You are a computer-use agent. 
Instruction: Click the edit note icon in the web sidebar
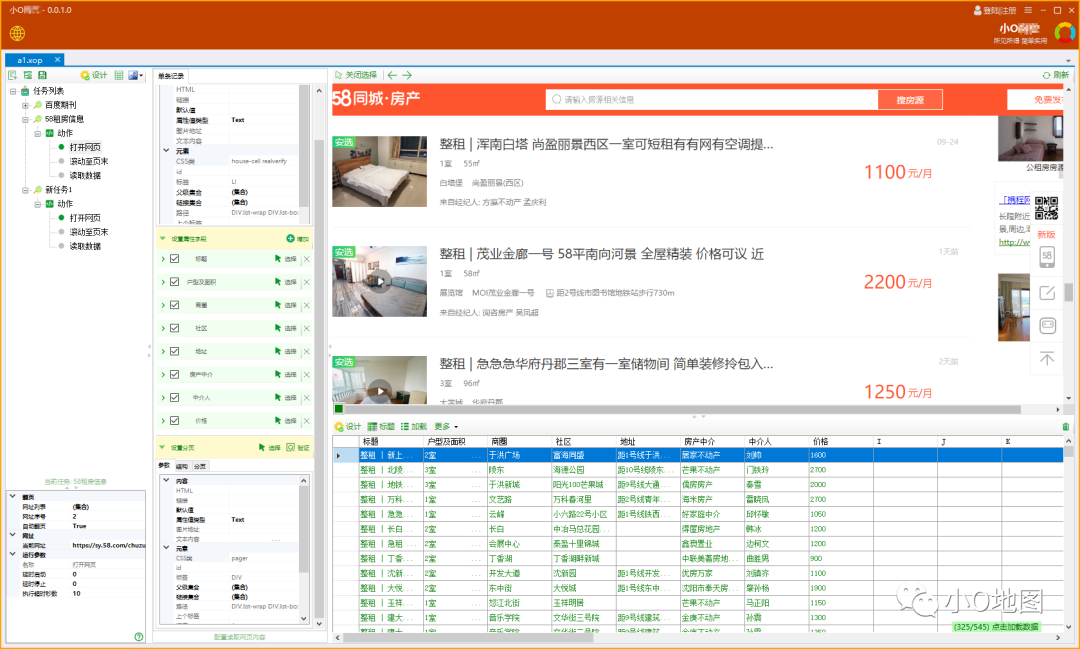click(1047, 292)
